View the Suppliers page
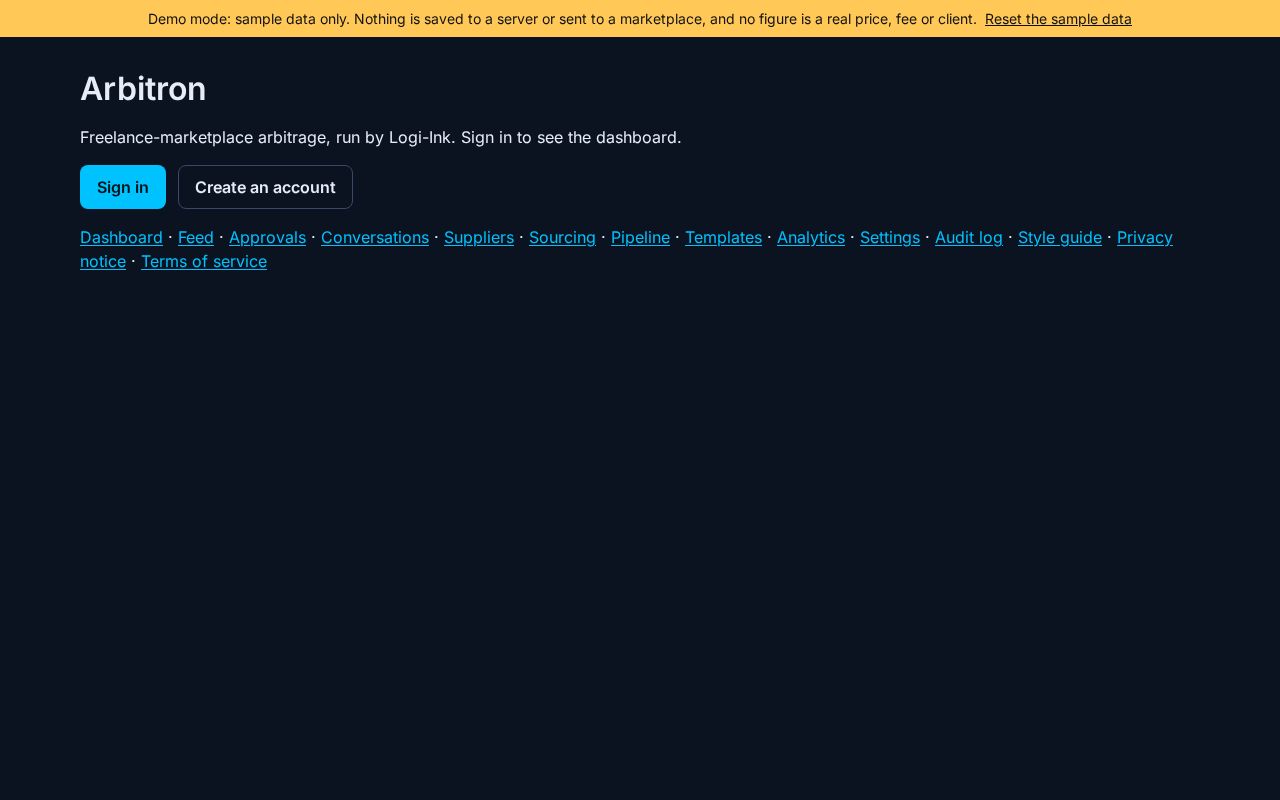The width and height of the screenshot is (1280, 800). [x=479, y=237]
